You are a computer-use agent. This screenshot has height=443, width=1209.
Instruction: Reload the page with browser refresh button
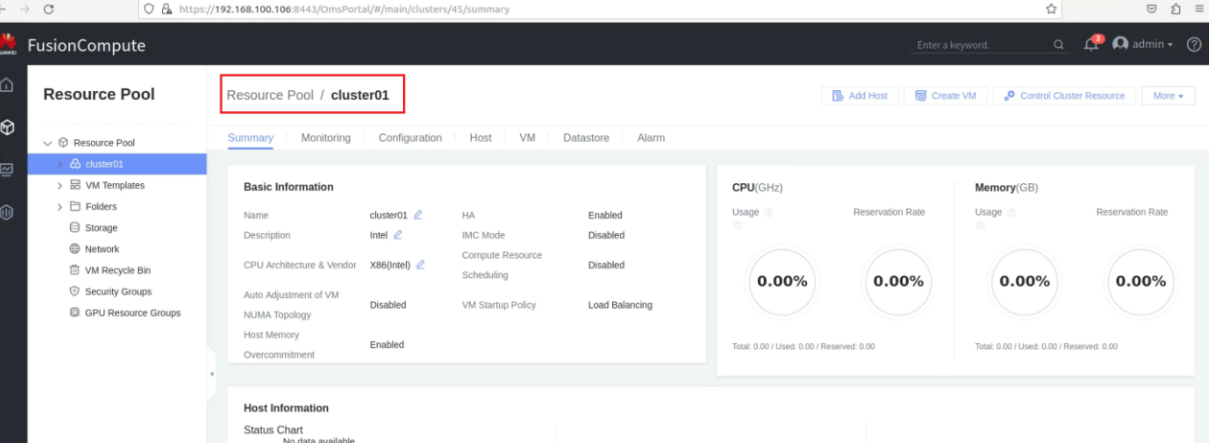(48, 9)
